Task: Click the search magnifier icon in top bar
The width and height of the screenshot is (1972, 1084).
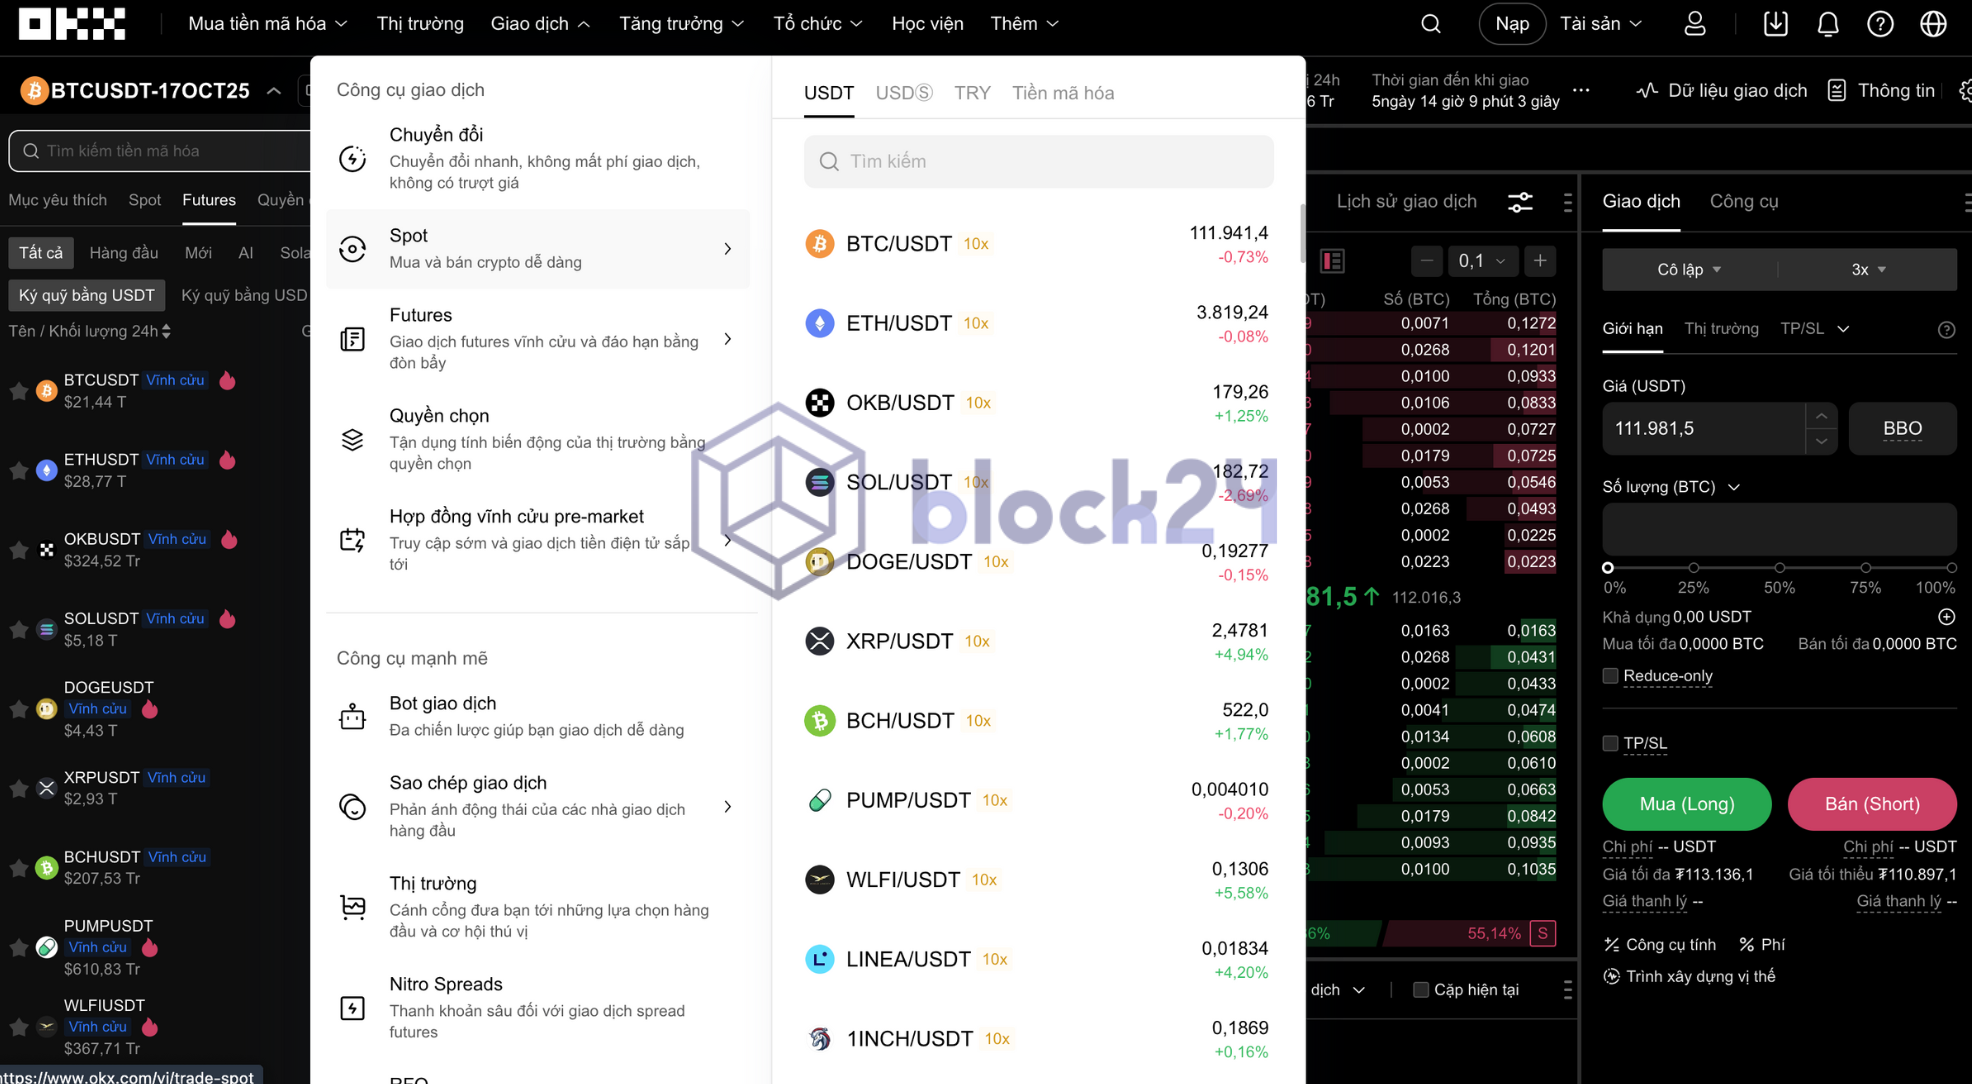Action: [x=1430, y=24]
